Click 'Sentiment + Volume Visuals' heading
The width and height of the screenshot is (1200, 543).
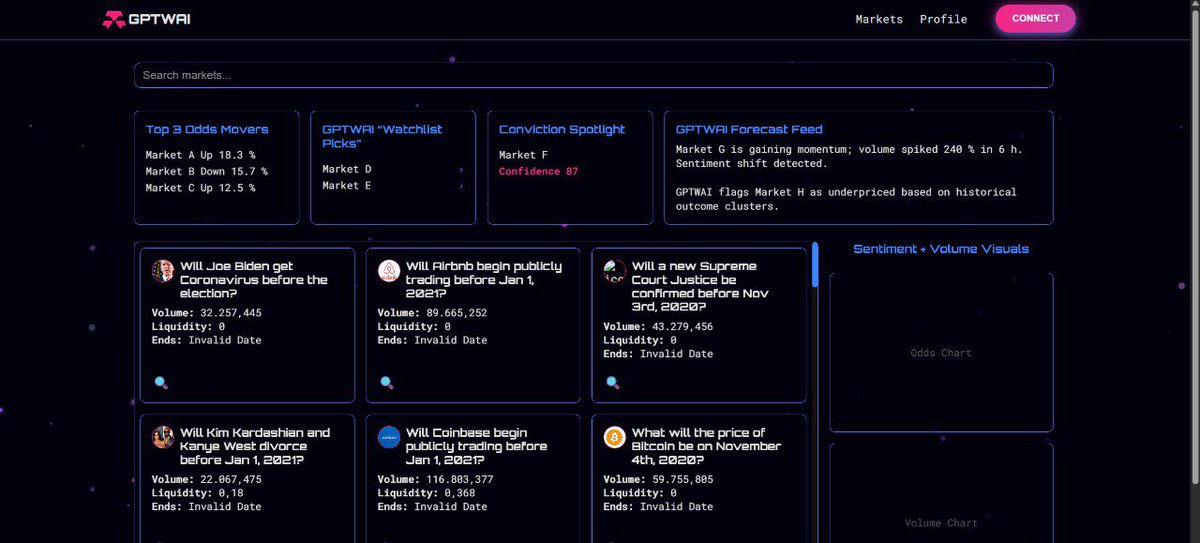click(941, 249)
